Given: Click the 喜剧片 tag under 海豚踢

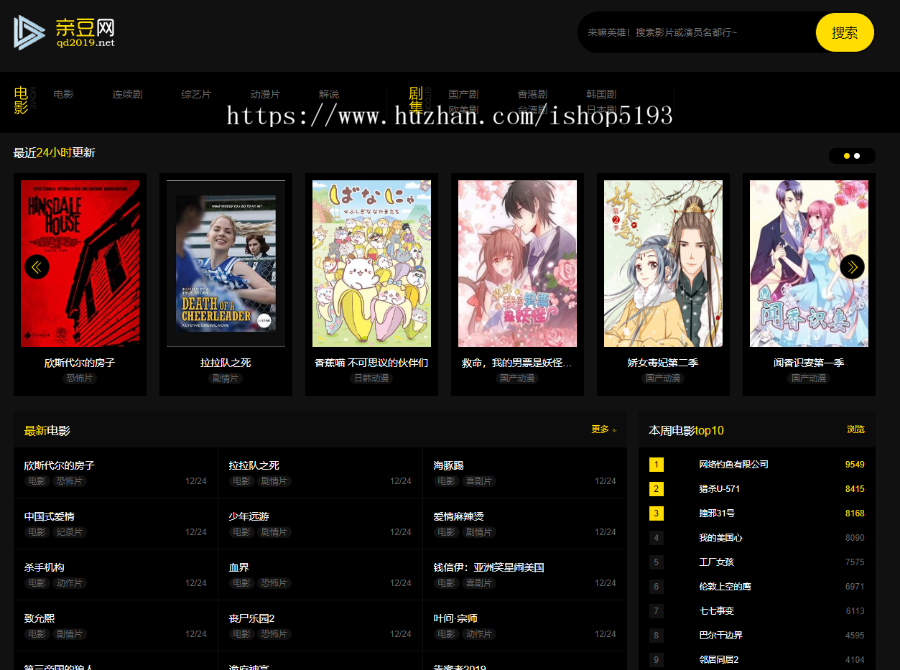Looking at the screenshot, I should pyautogui.click(x=479, y=481).
